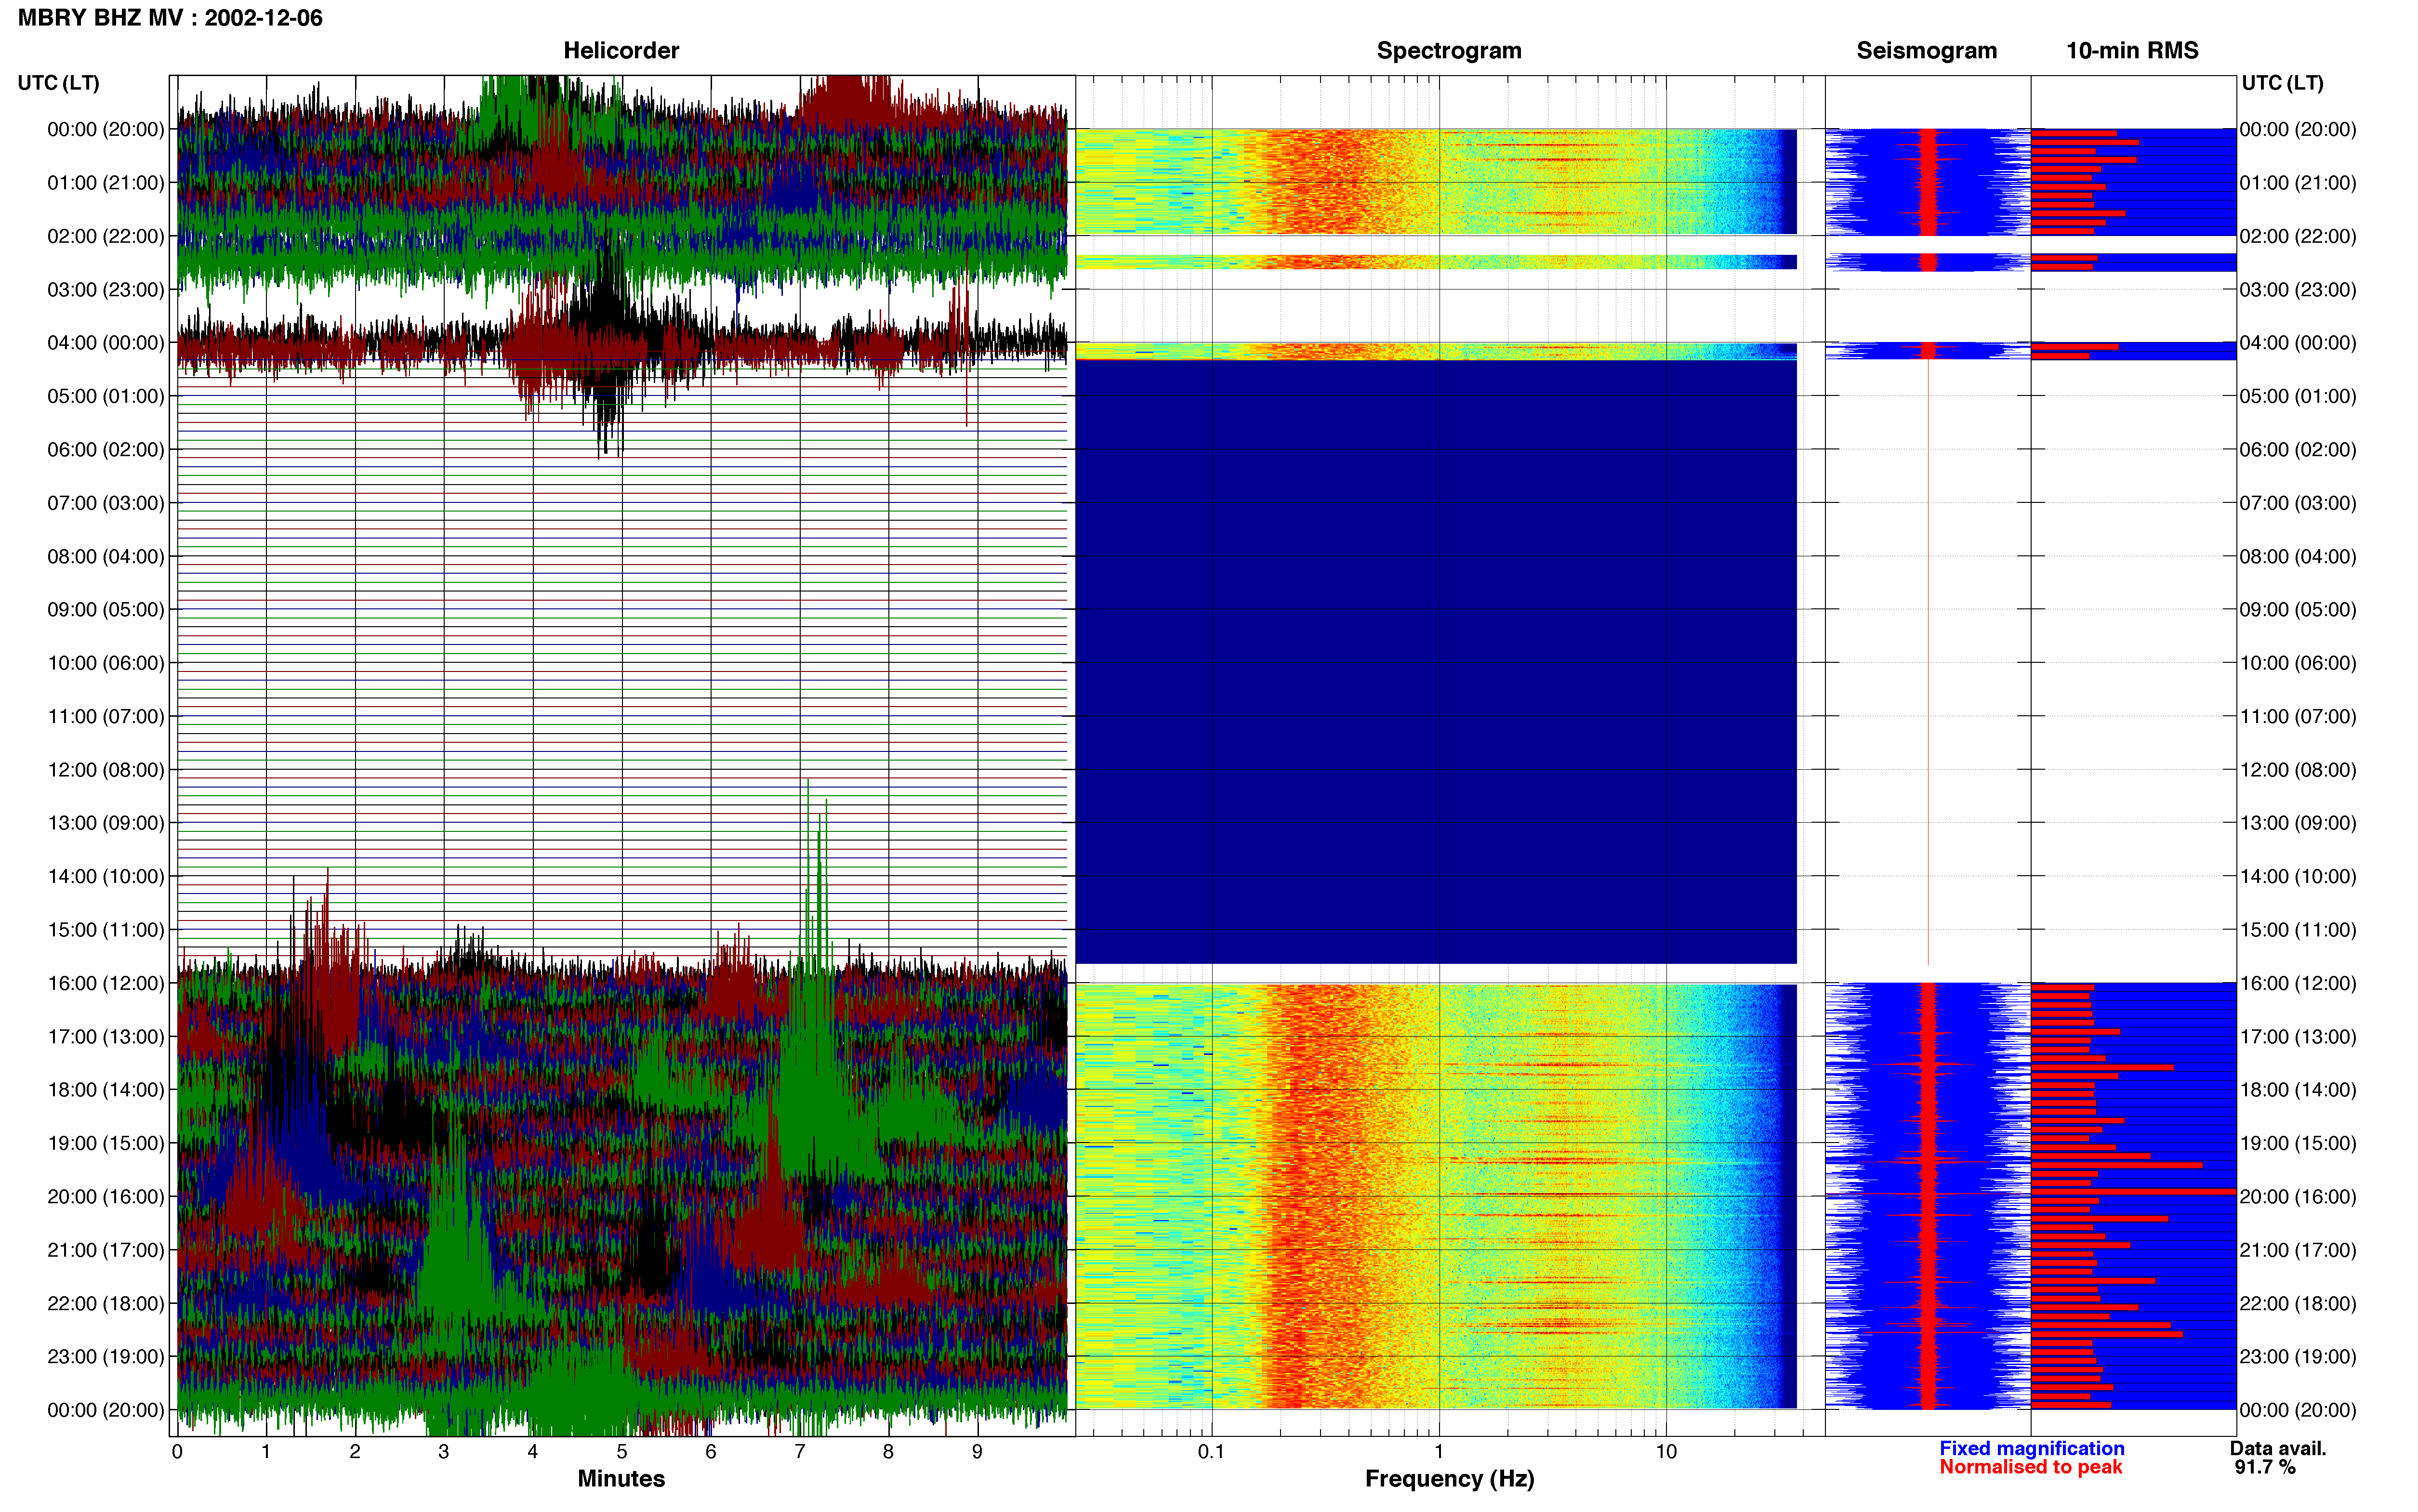Click the right '16:00 (12:00)' time label

pyautogui.click(x=2298, y=983)
